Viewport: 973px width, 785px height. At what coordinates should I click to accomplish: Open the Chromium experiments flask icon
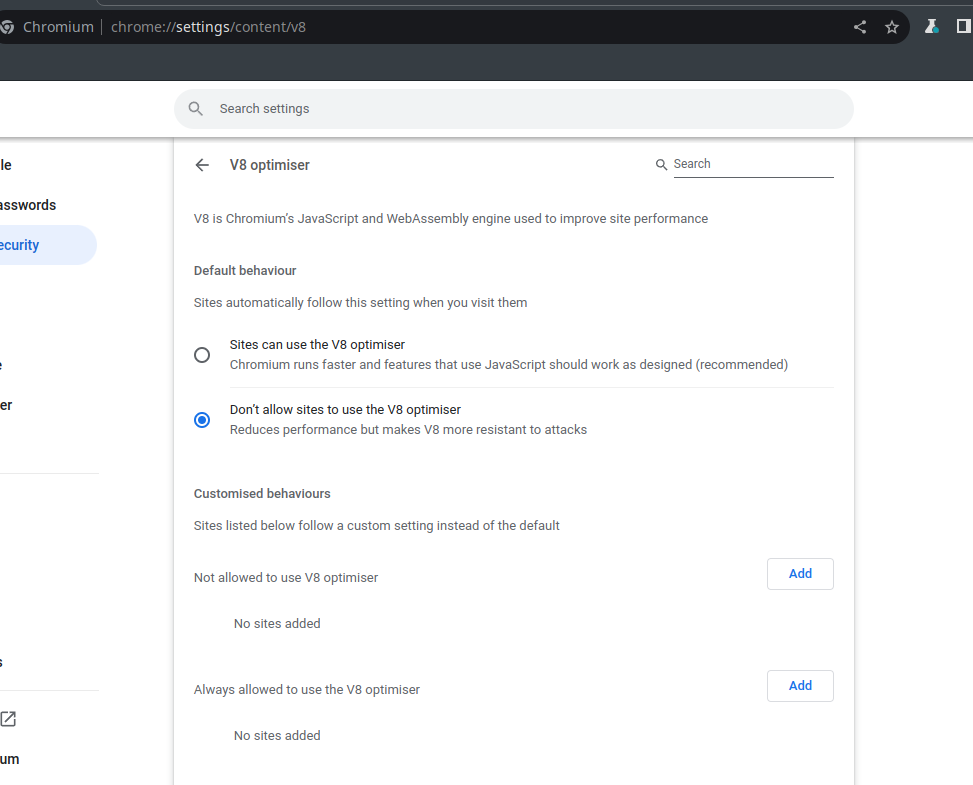click(931, 27)
